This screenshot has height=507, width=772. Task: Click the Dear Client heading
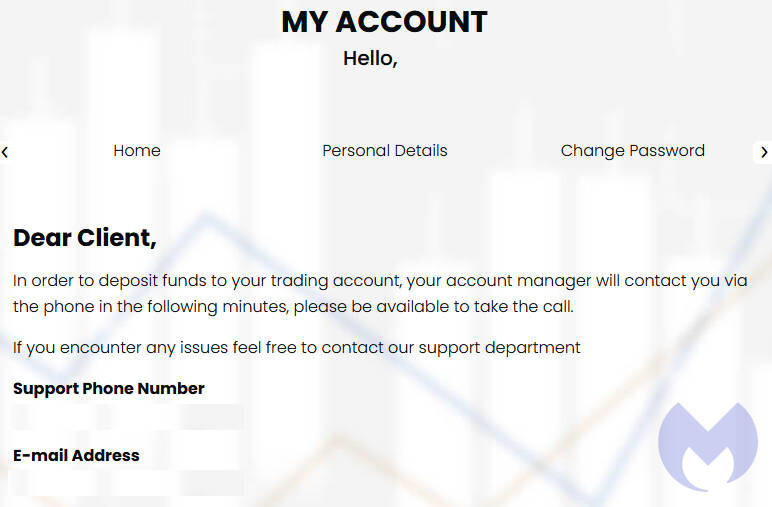pyautogui.click(x=85, y=238)
